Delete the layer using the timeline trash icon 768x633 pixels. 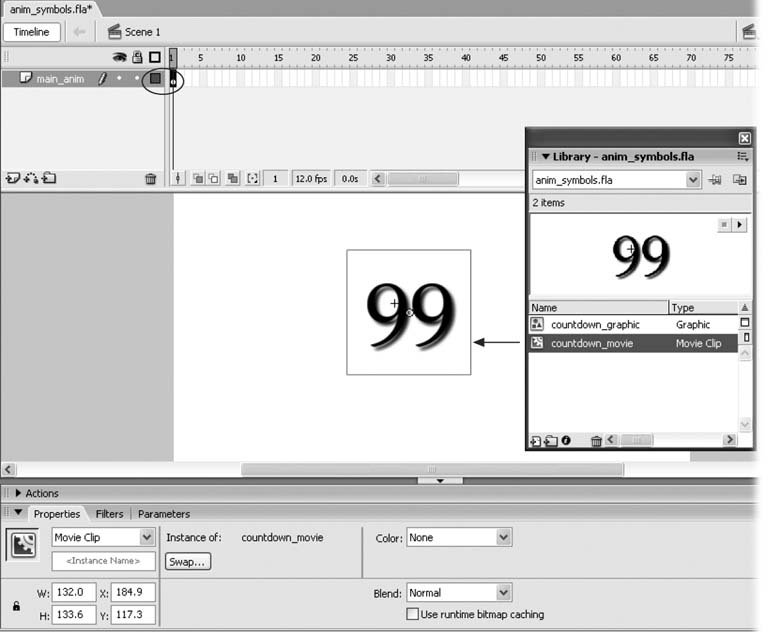coord(151,179)
